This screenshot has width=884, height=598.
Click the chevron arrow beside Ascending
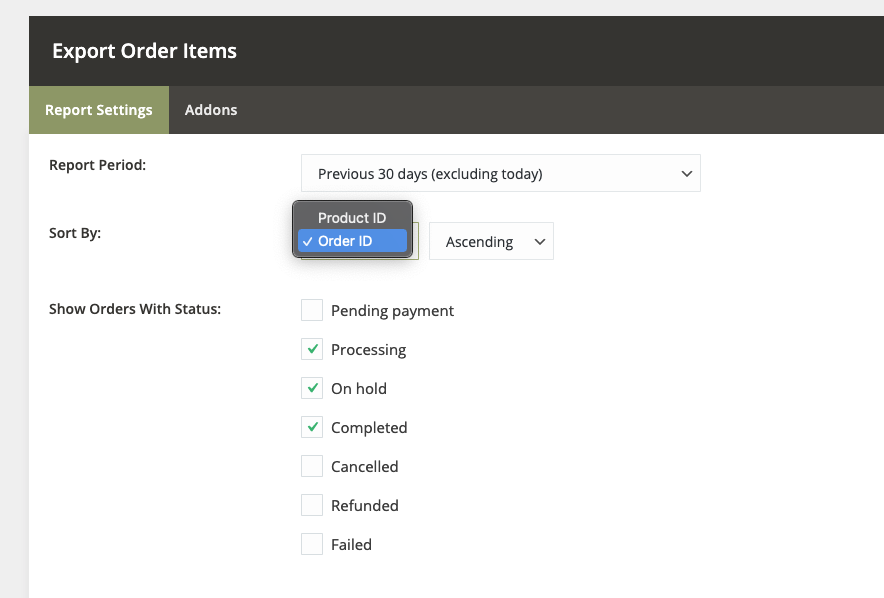point(540,242)
